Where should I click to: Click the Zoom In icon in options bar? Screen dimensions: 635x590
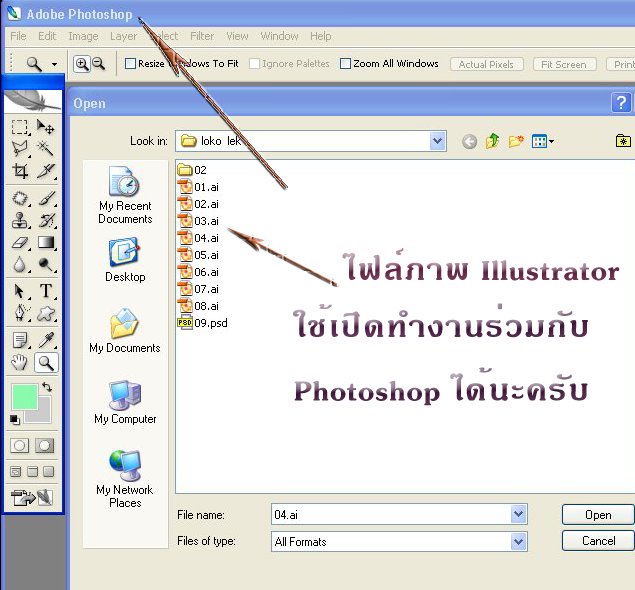[82, 64]
